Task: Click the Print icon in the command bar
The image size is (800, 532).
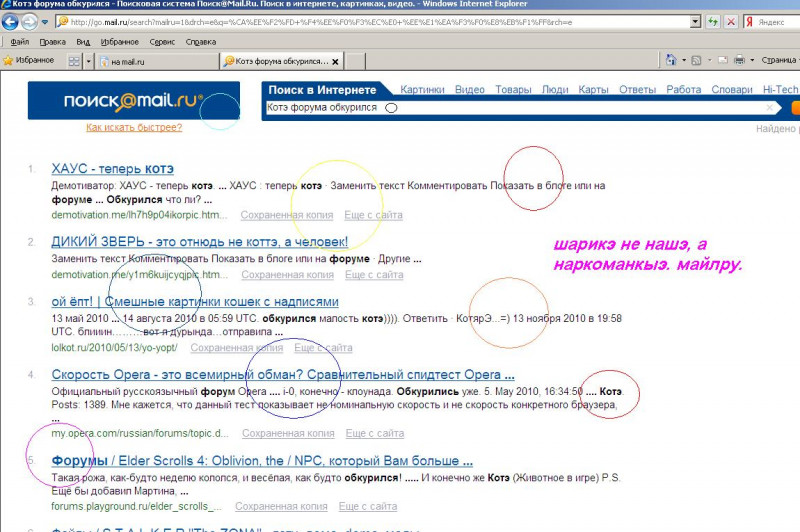Action: (739, 61)
